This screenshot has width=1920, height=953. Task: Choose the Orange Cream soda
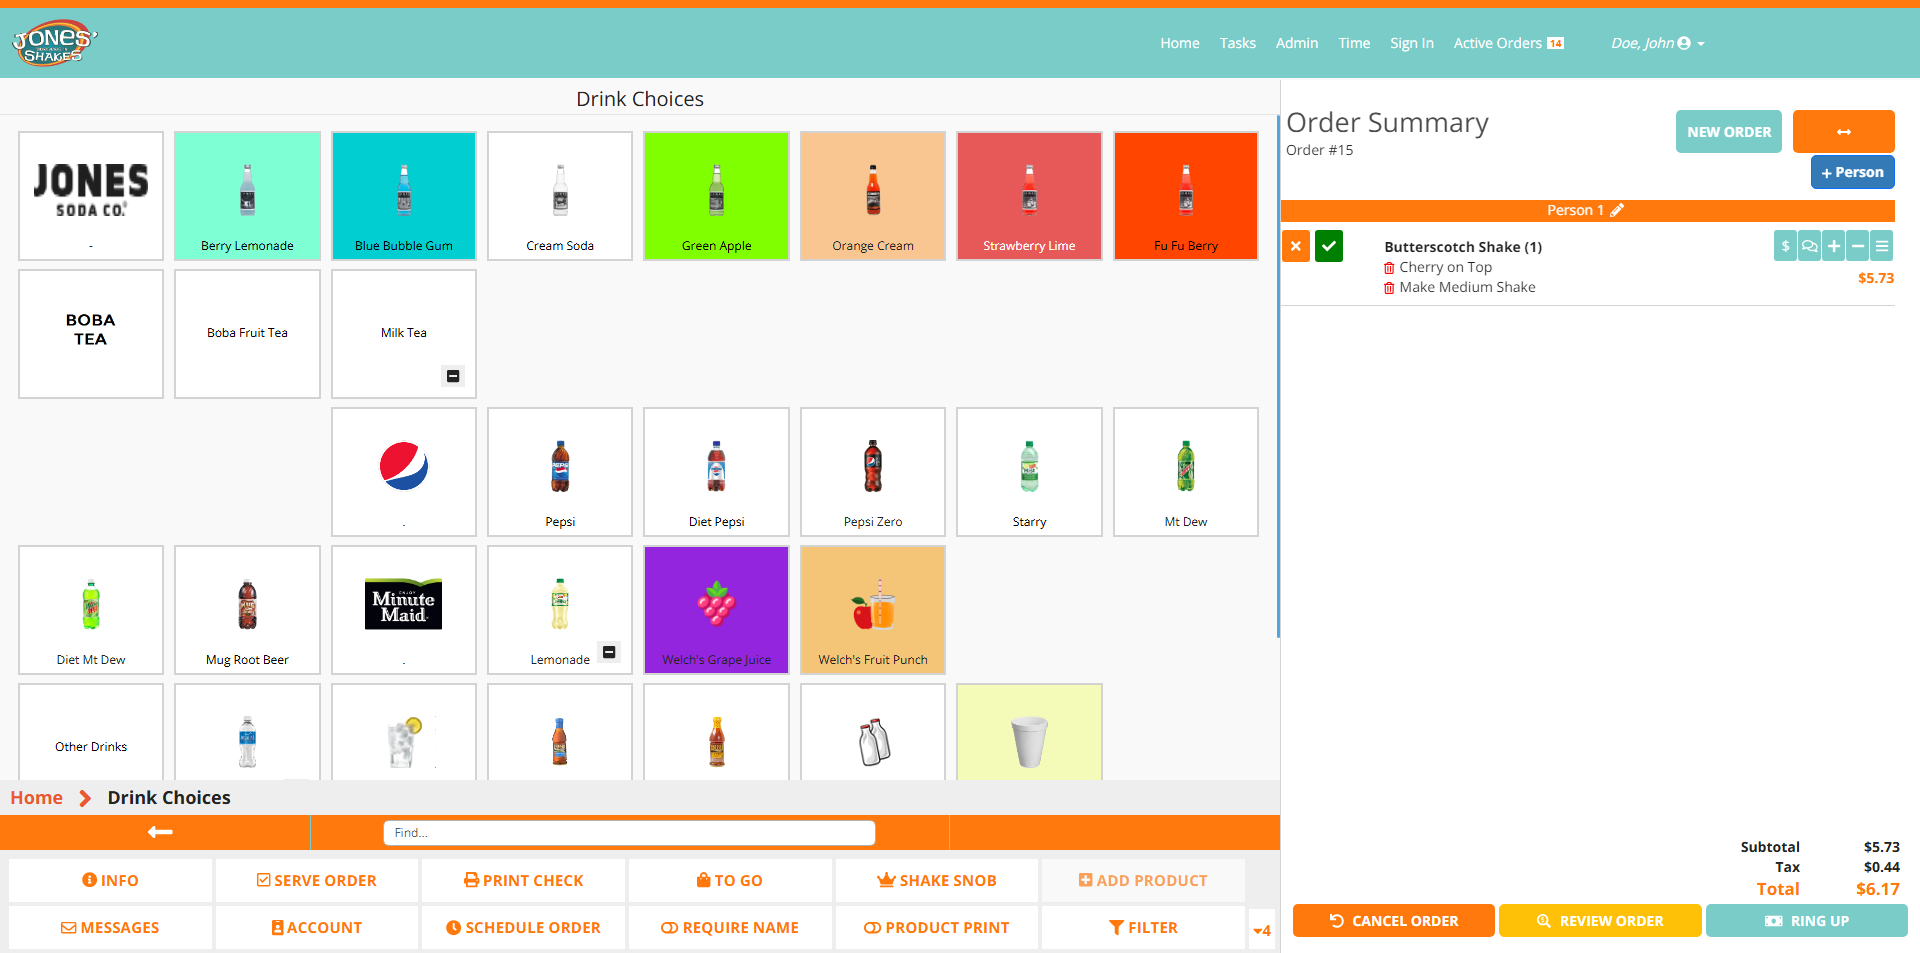(873, 196)
